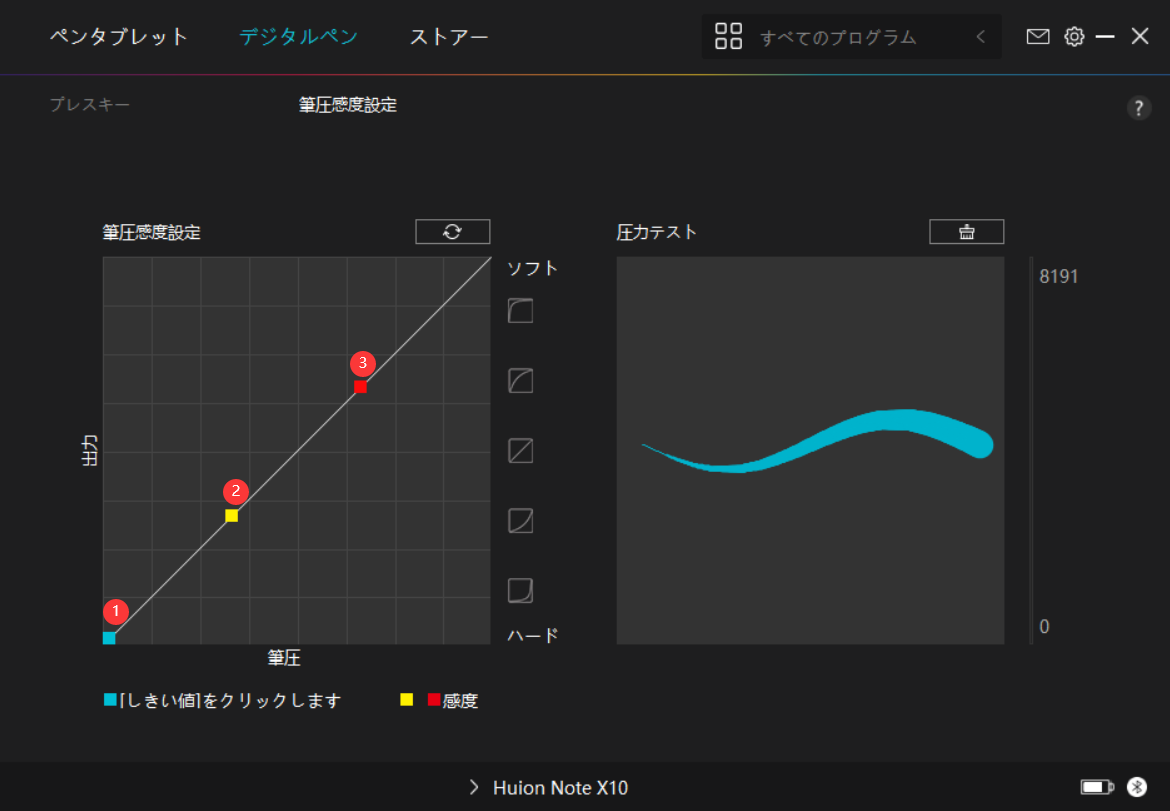Open the プレスキー sub-tab
This screenshot has width=1170, height=811.
tap(90, 105)
